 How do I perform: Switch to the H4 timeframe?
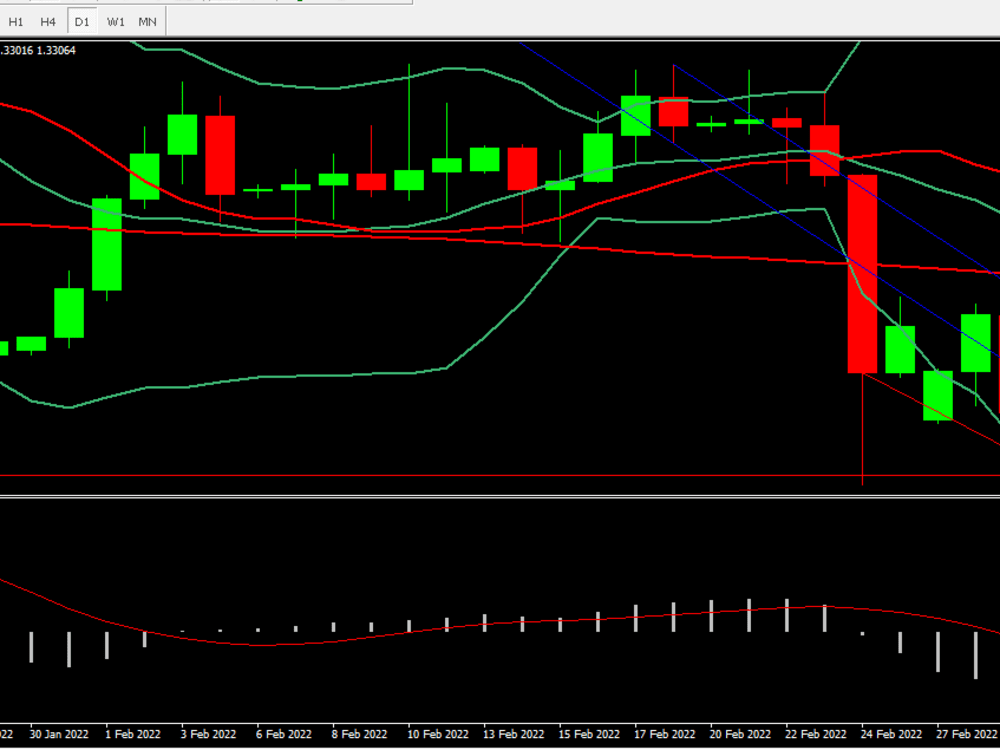pos(48,22)
